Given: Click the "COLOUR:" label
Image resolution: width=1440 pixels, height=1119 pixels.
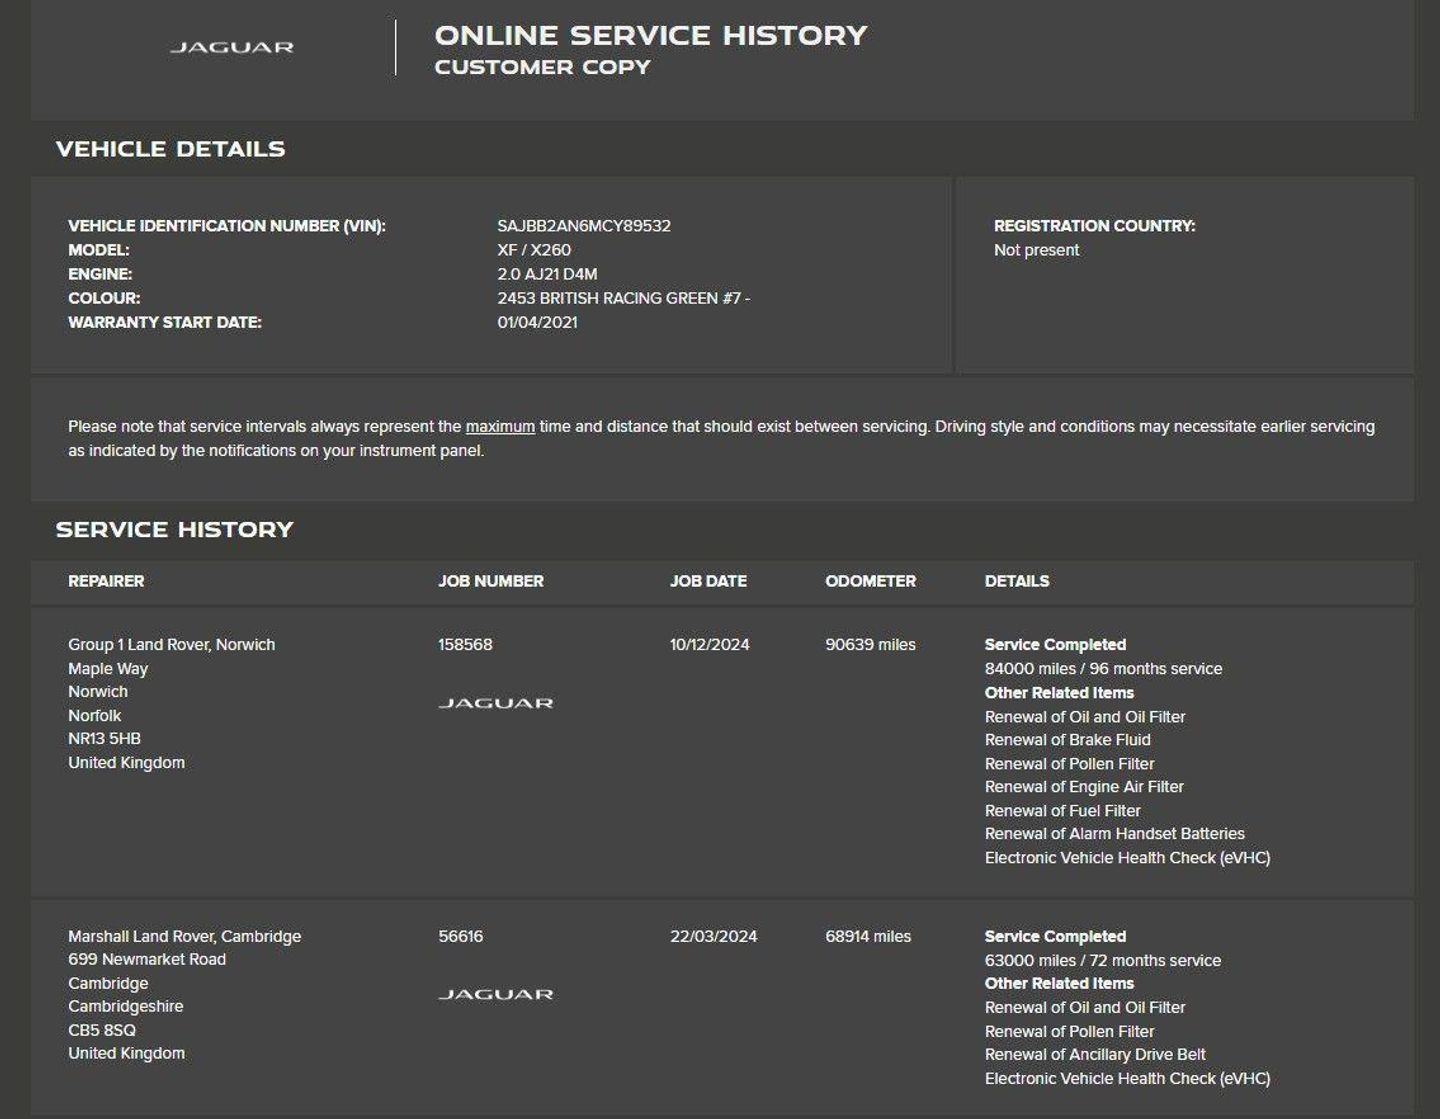Looking at the screenshot, I should 104,298.
